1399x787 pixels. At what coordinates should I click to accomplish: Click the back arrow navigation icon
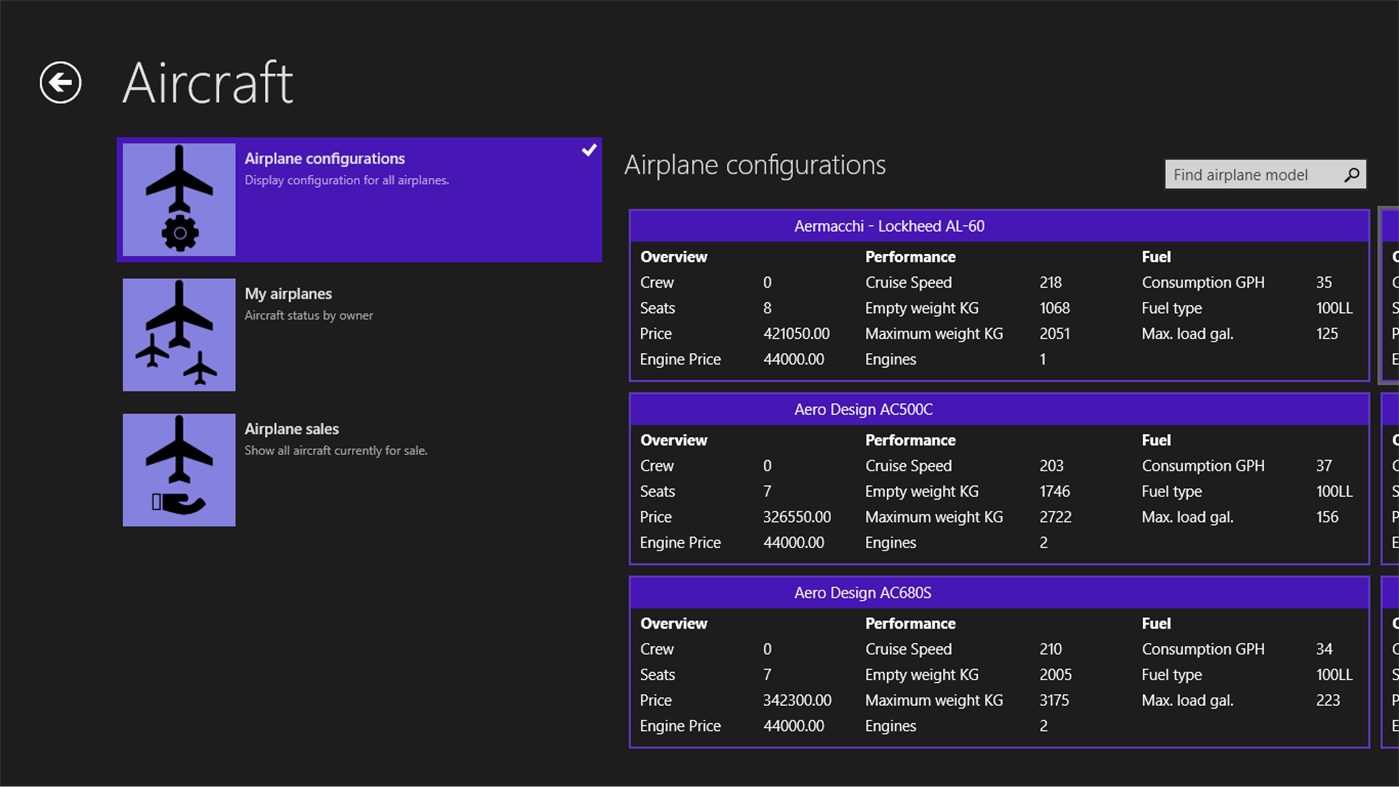point(59,82)
